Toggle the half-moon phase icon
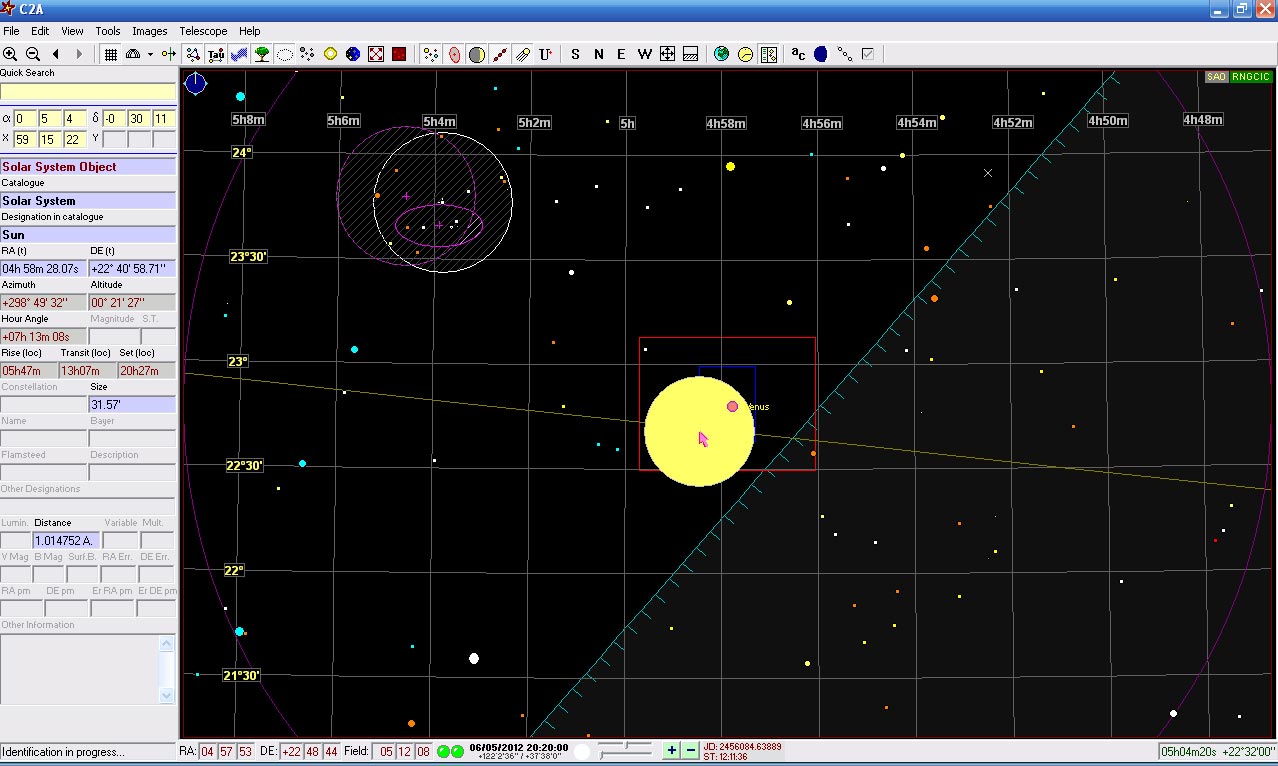The height and width of the screenshot is (766, 1278). pyautogui.click(x=477, y=54)
